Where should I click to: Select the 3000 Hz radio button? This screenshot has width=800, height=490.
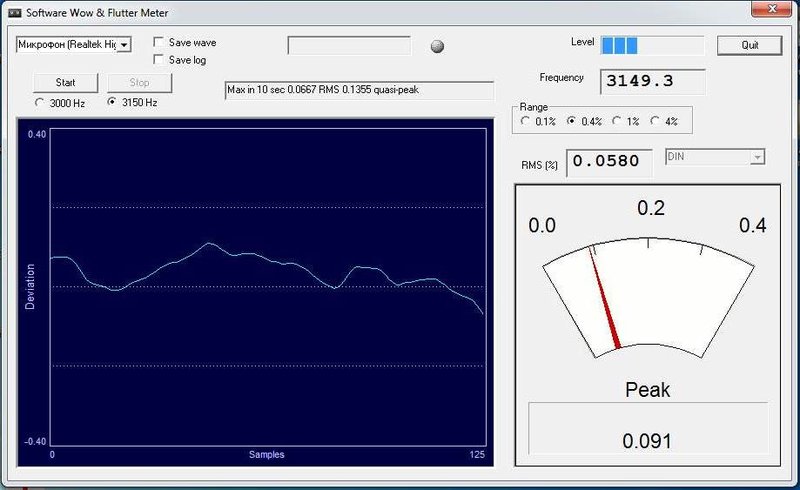[x=39, y=103]
